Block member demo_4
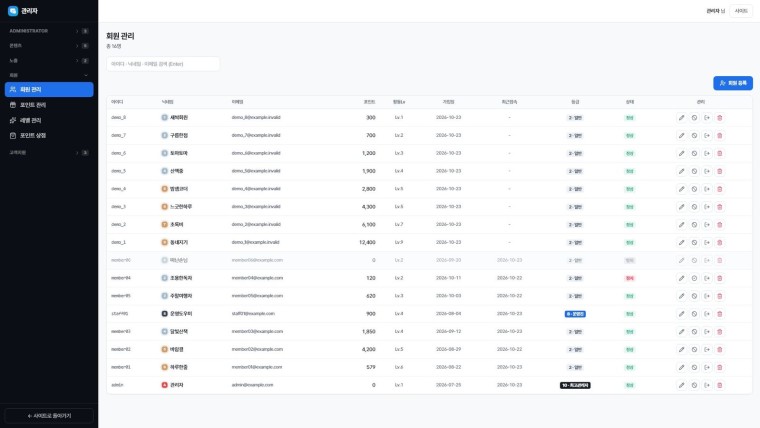Viewport: 760px width, 428px height. pos(694,189)
